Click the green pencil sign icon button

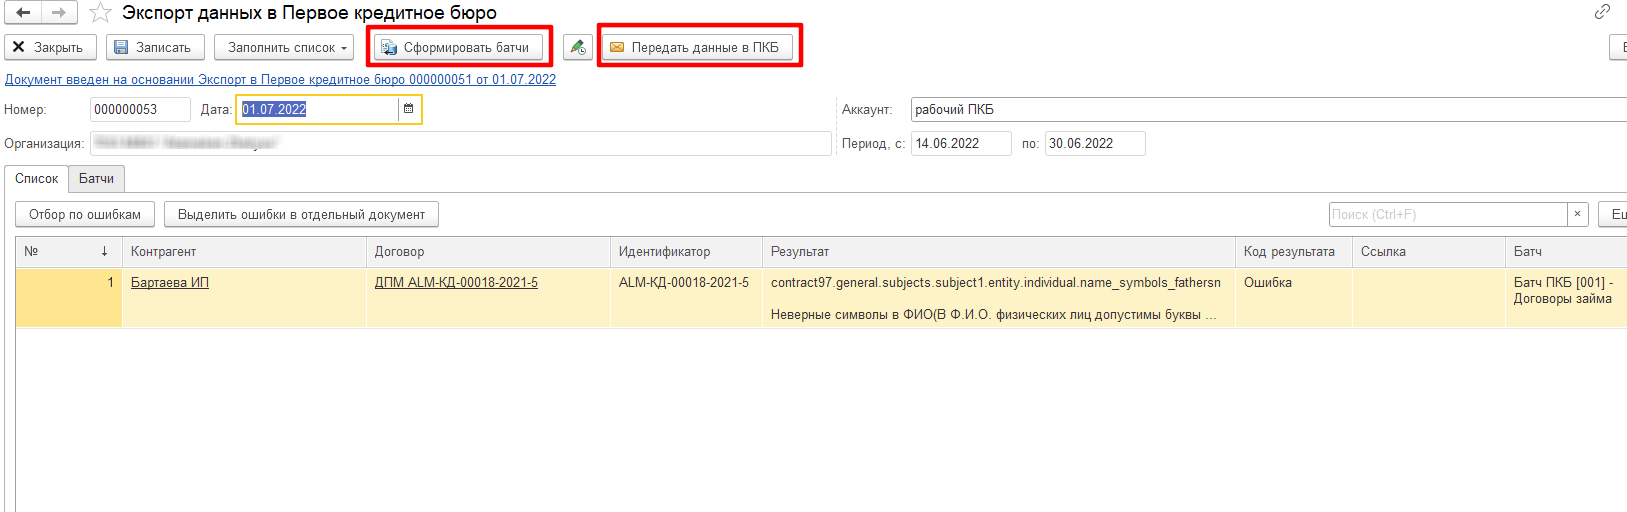pos(578,47)
